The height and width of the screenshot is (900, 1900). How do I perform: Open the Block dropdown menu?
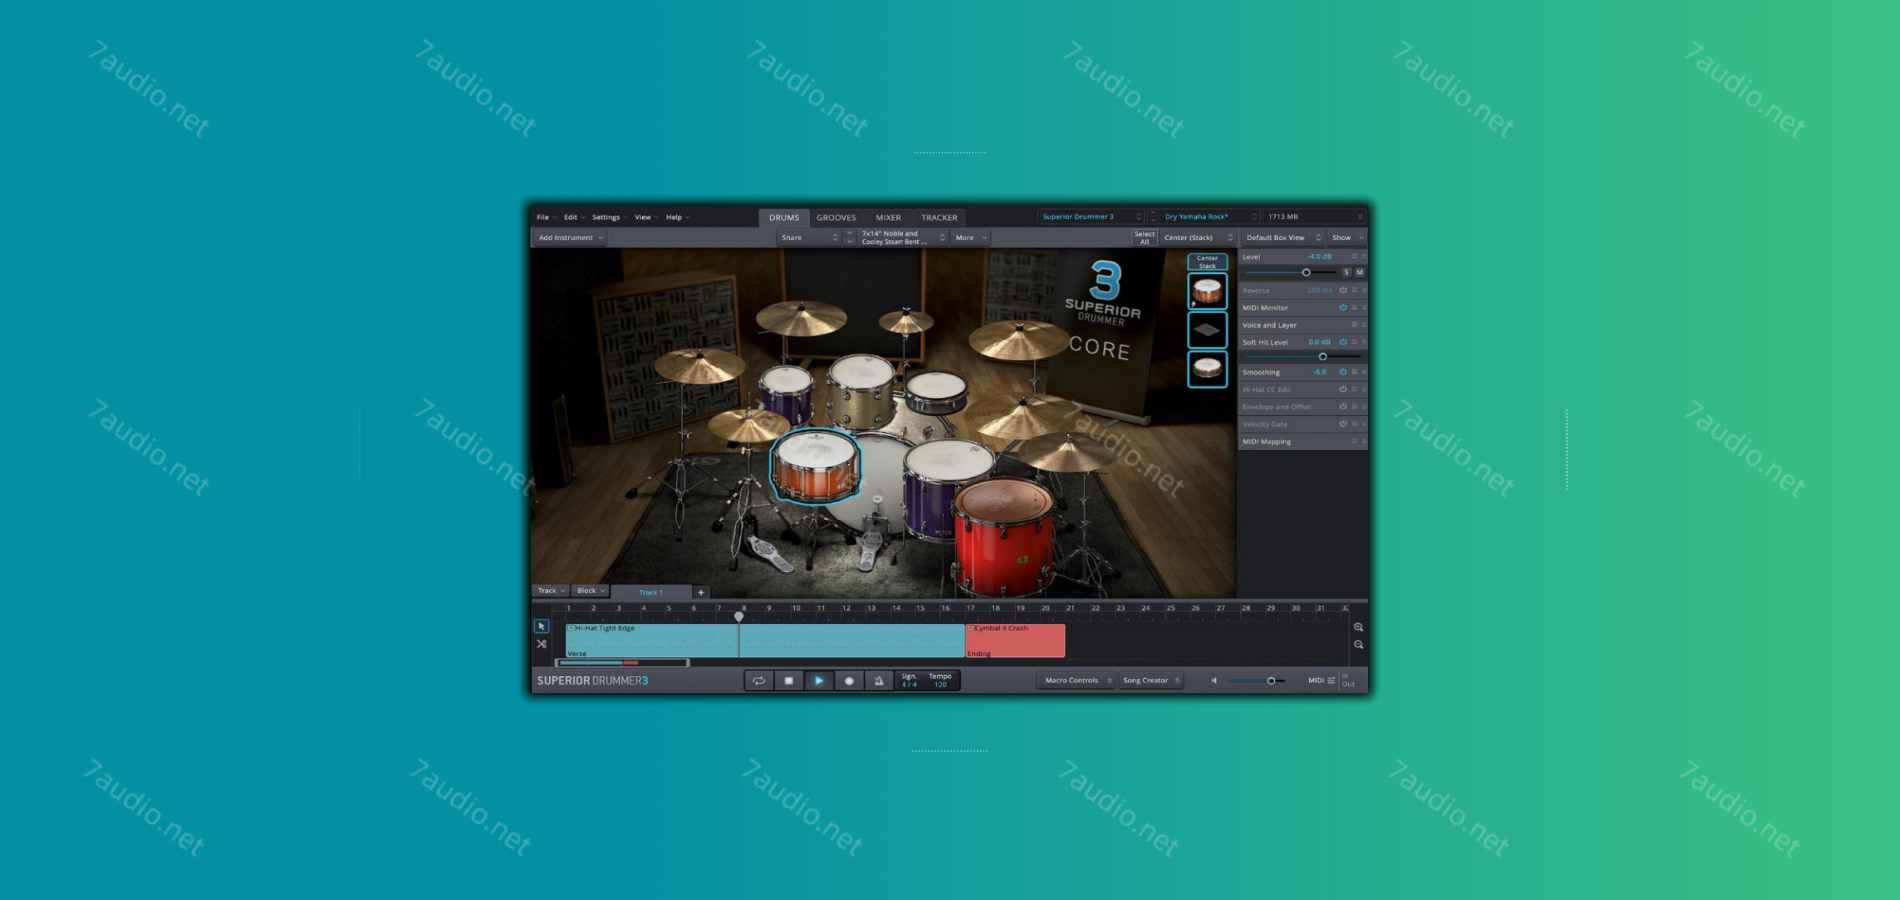point(590,591)
